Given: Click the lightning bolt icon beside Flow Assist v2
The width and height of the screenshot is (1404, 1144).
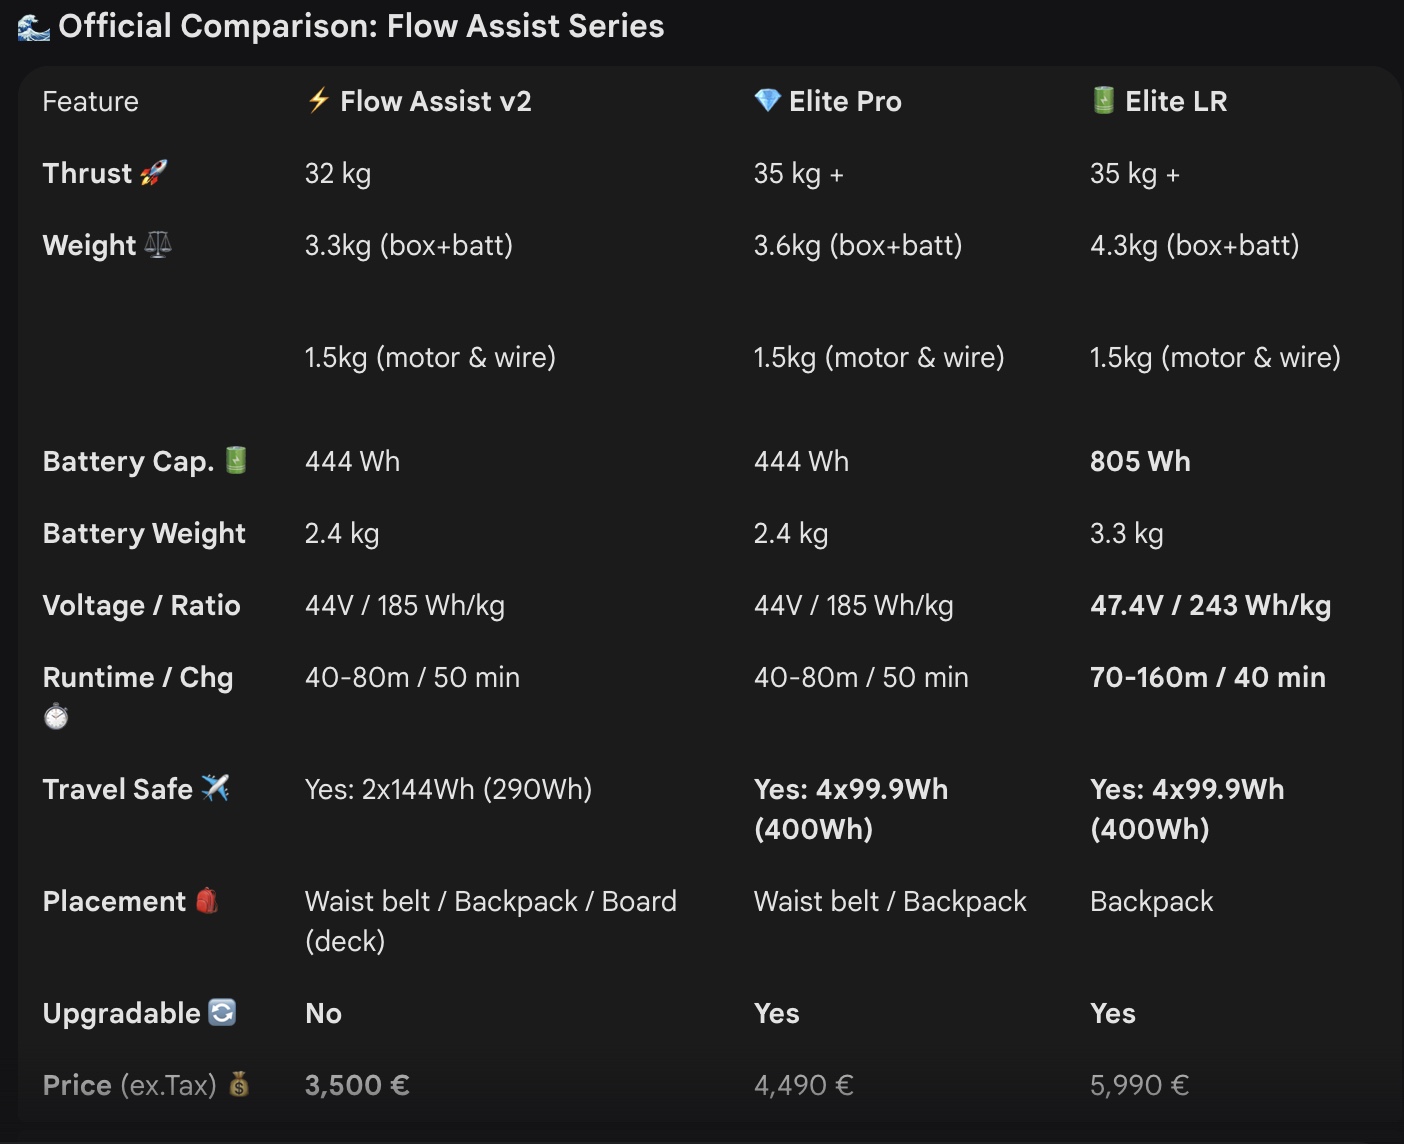Looking at the screenshot, I should tap(318, 100).
